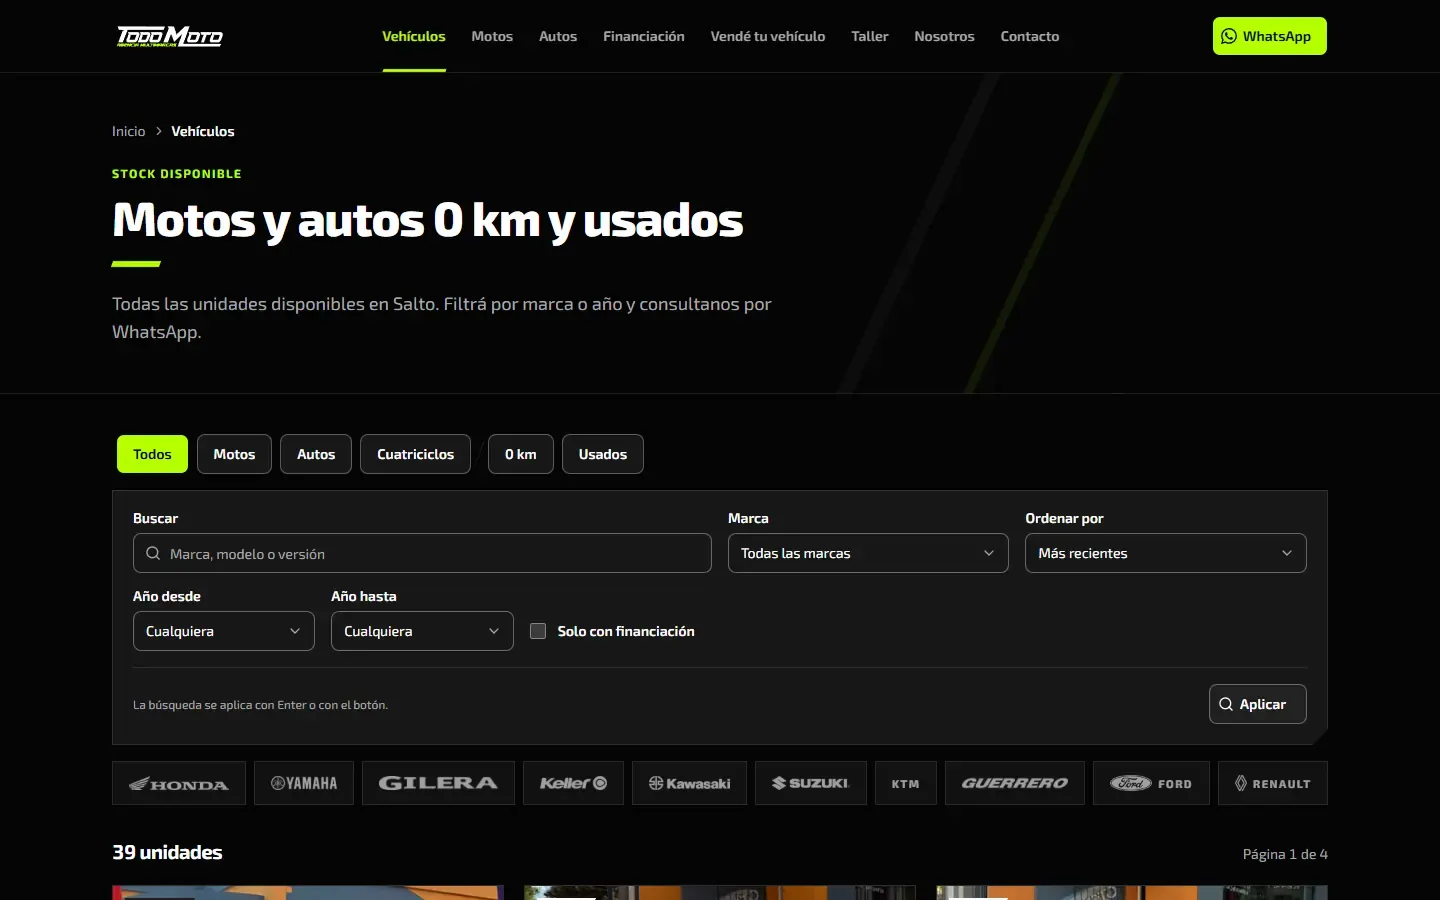Screen dimensions: 1440x900
Task: Open the Motos nav menu item
Action: coord(492,36)
